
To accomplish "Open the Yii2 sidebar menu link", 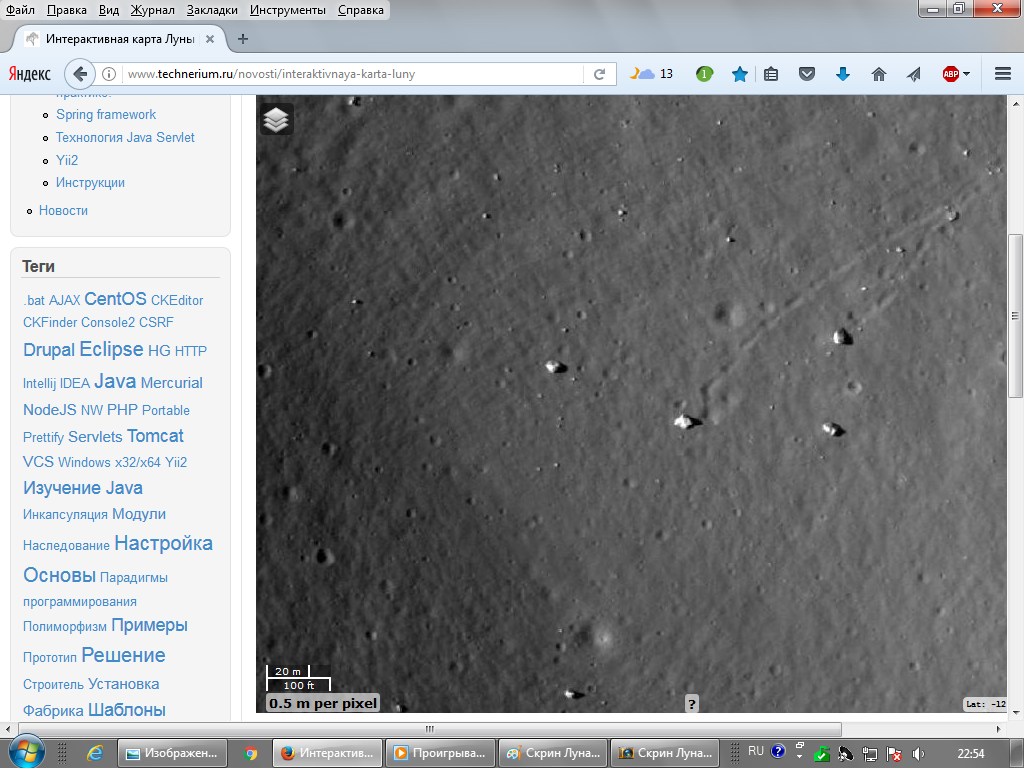I will point(67,160).
